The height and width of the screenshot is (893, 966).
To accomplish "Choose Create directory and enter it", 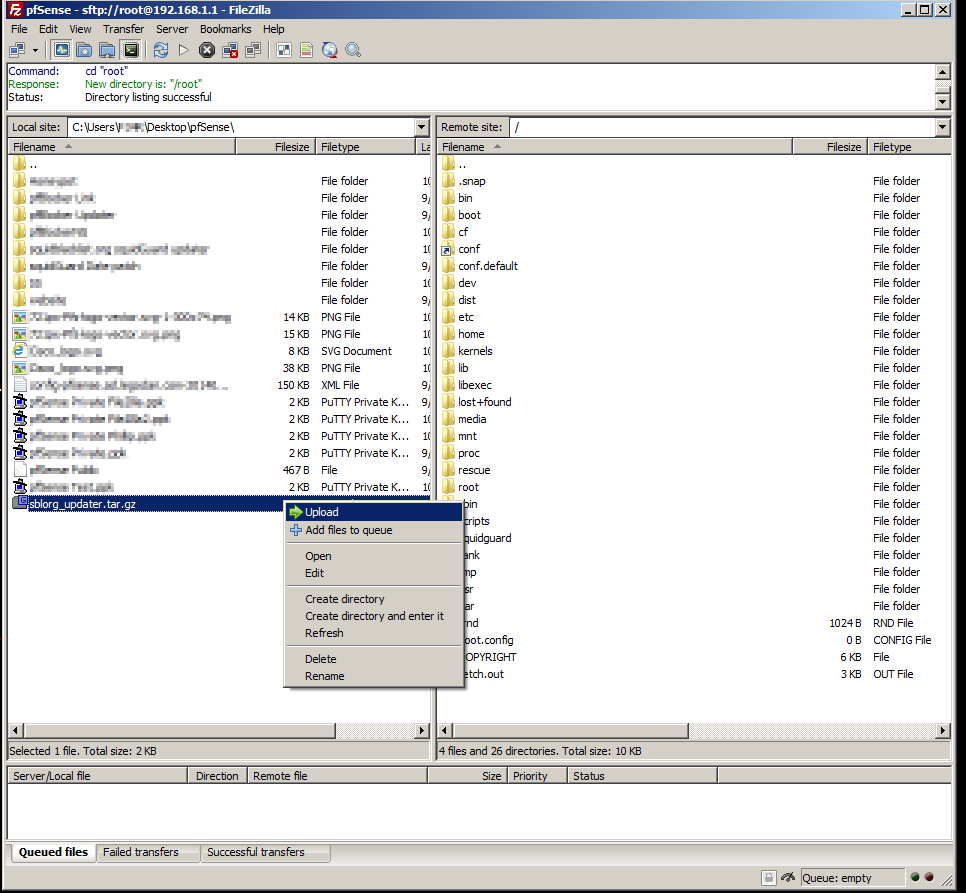I will coord(374,616).
